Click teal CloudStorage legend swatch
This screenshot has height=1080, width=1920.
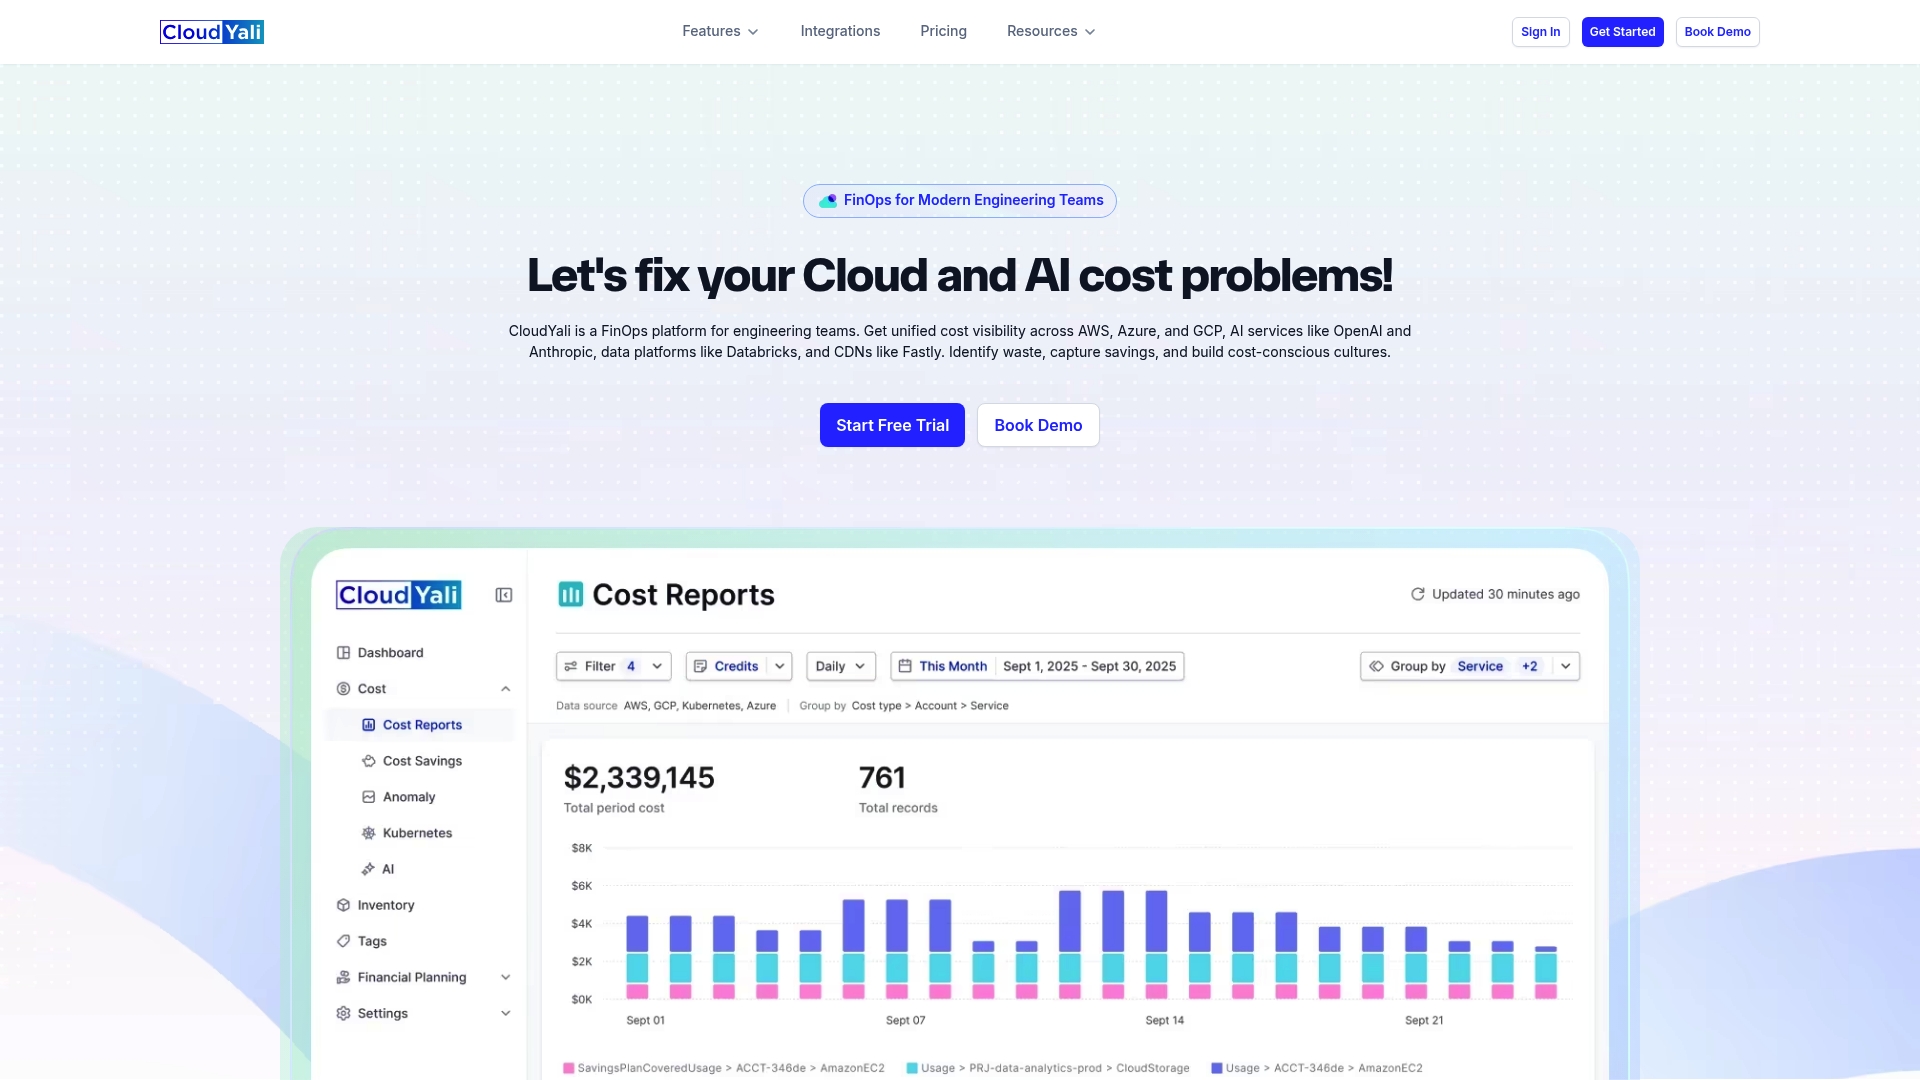pyautogui.click(x=912, y=1068)
